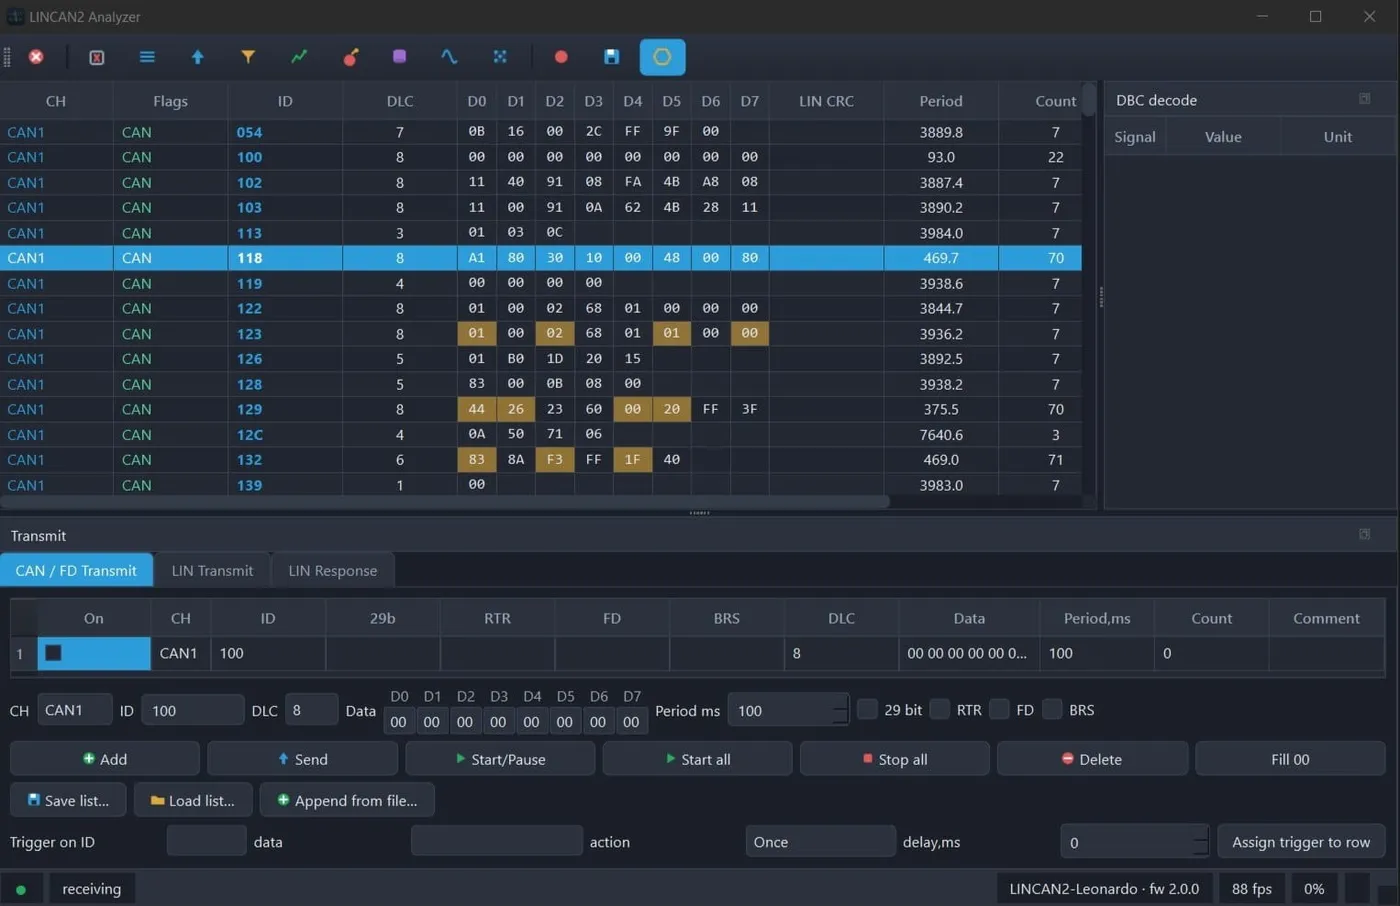The width and height of the screenshot is (1400, 906).
Task: Click the Signal column header in DBC decode
Action: [x=1135, y=137]
